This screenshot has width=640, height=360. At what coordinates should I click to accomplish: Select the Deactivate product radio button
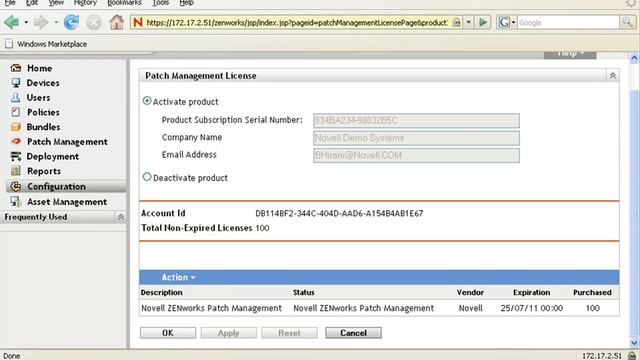click(x=147, y=177)
